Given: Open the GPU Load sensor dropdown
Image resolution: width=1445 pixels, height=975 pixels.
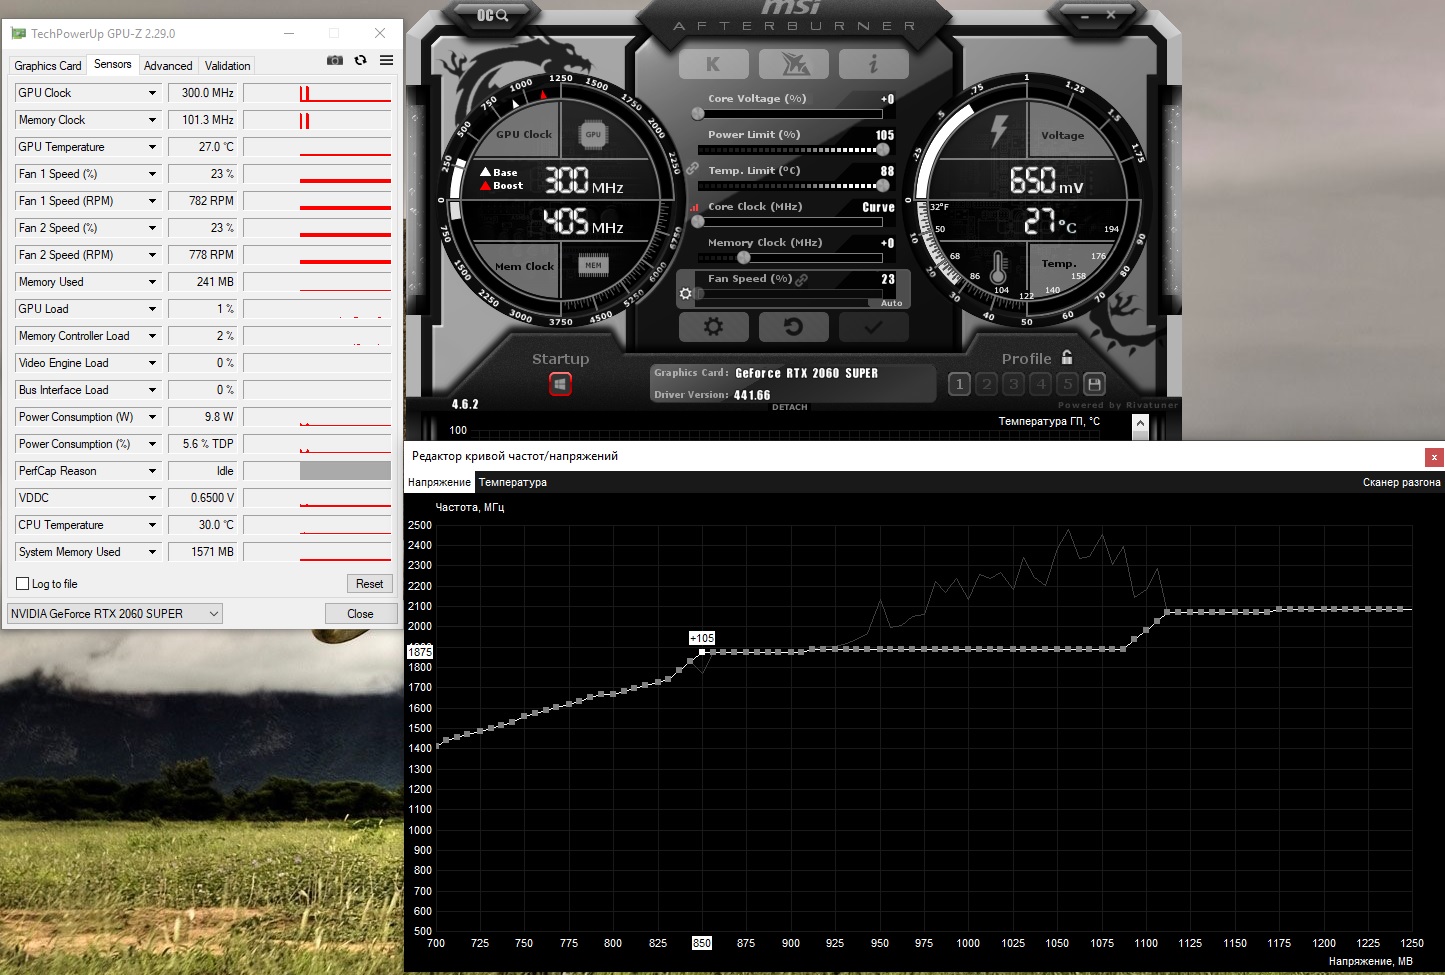Looking at the screenshot, I should pyautogui.click(x=152, y=309).
